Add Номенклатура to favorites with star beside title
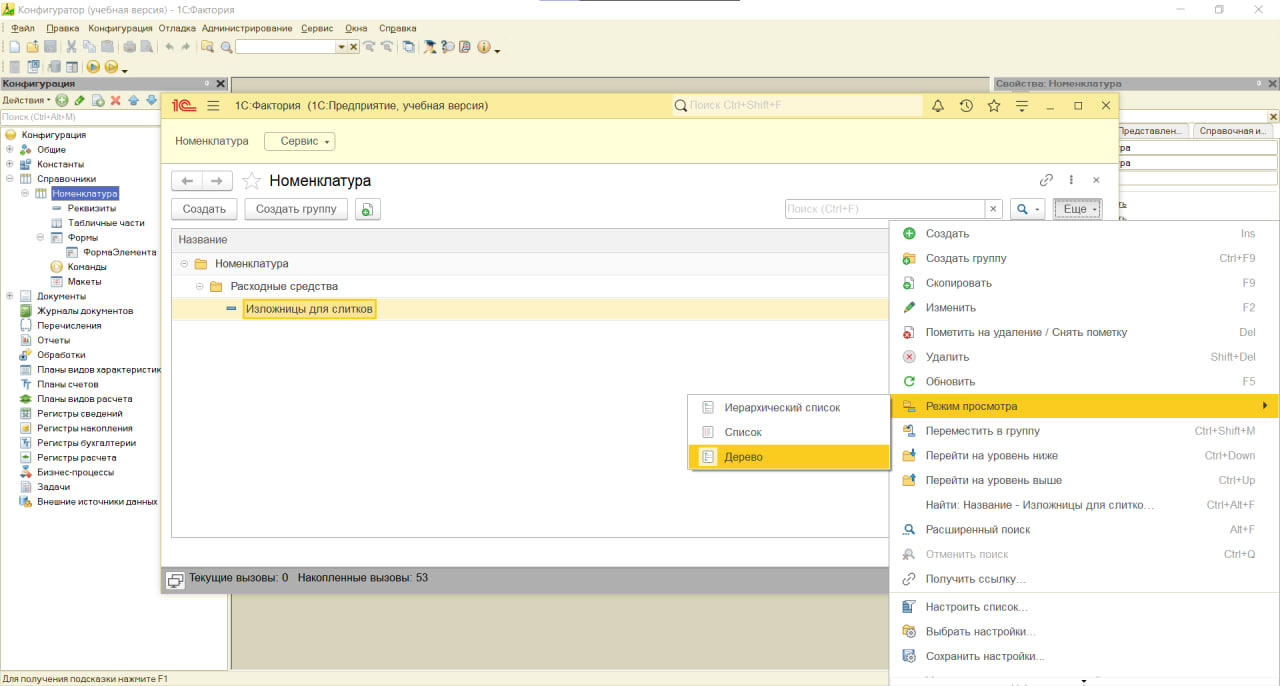 [x=252, y=181]
